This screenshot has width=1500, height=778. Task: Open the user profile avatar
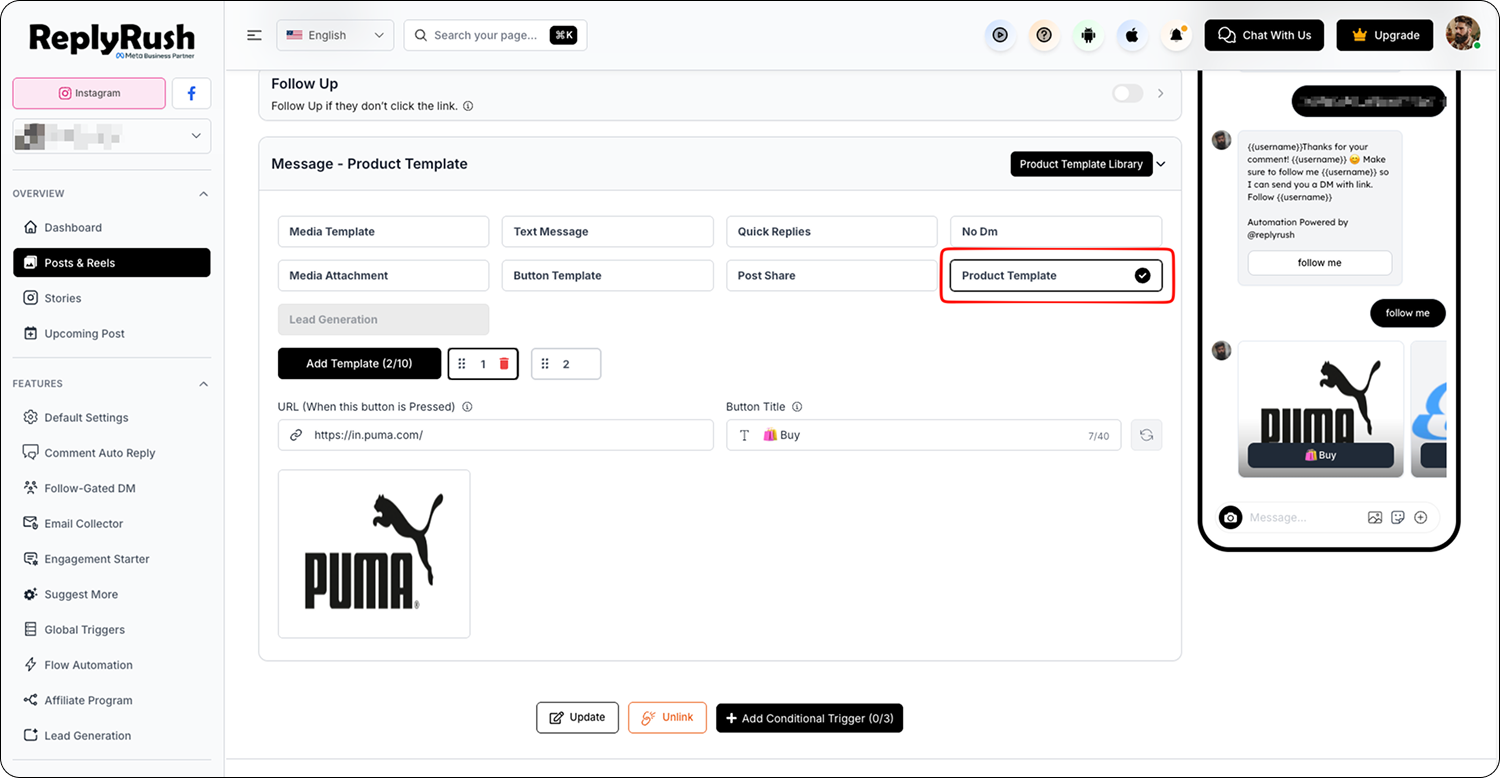click(x=1463, y=34)
